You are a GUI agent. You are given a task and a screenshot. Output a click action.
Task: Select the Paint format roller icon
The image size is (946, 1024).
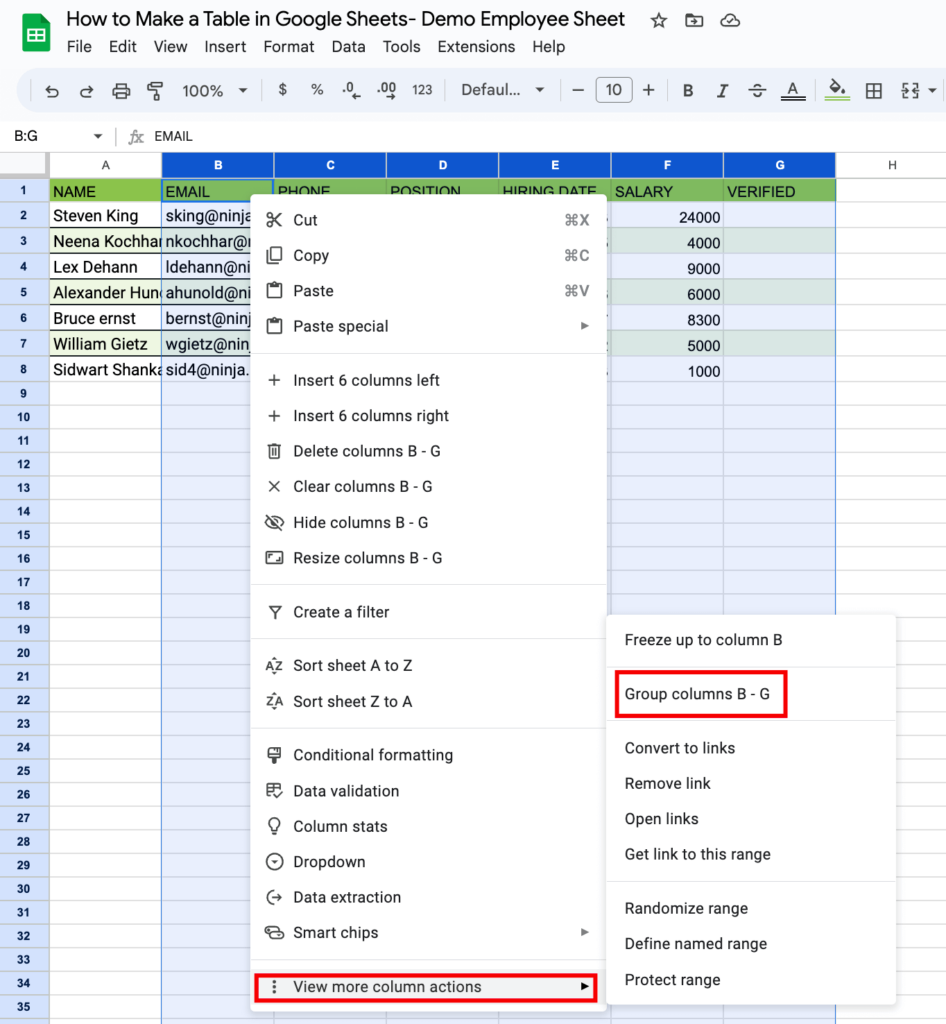click(x=155, y=91)
